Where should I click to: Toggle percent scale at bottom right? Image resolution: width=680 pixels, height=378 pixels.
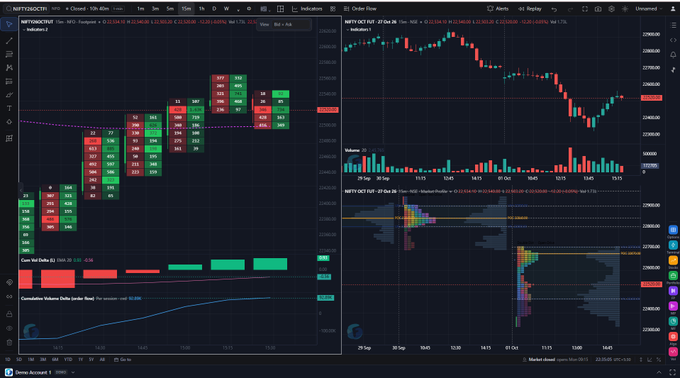pos(659,359)
